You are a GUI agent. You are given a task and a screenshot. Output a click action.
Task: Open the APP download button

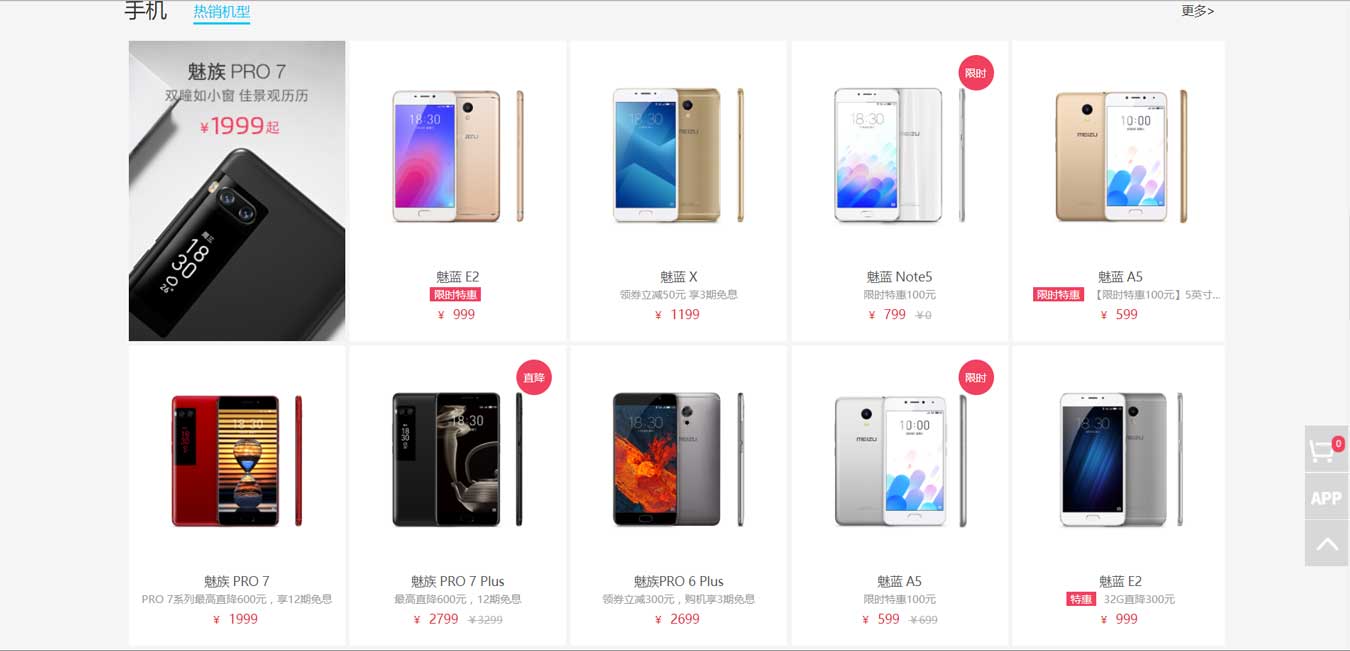(1327, 497)
